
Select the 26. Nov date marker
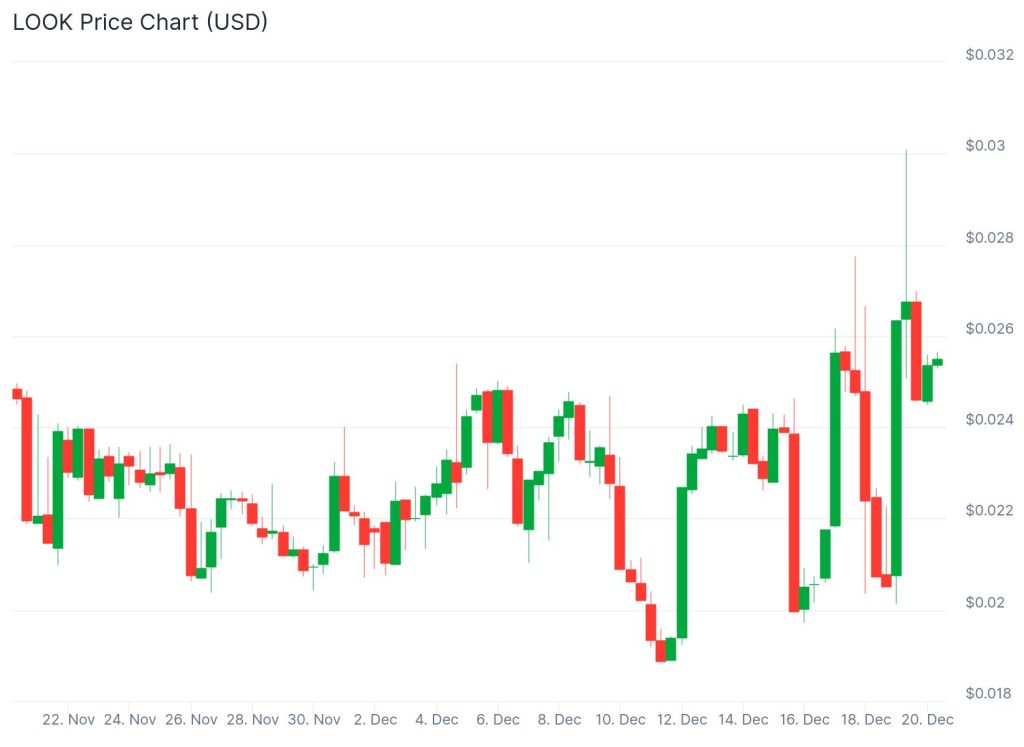click(191, 720)
